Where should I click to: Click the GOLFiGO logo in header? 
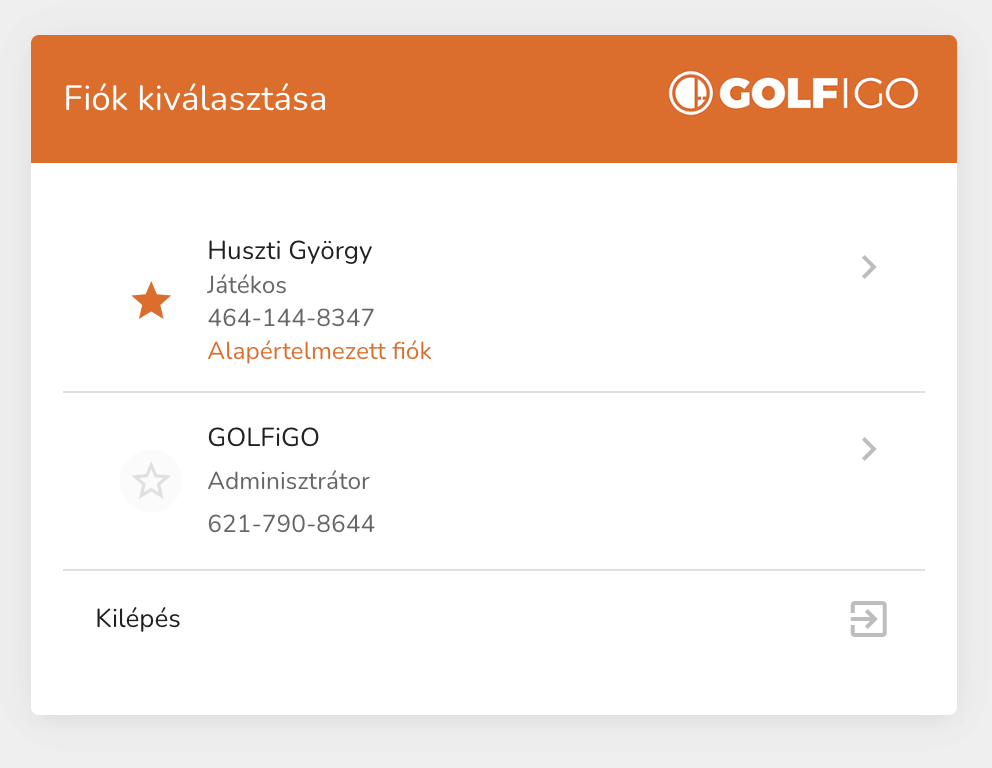coord(793,94)
